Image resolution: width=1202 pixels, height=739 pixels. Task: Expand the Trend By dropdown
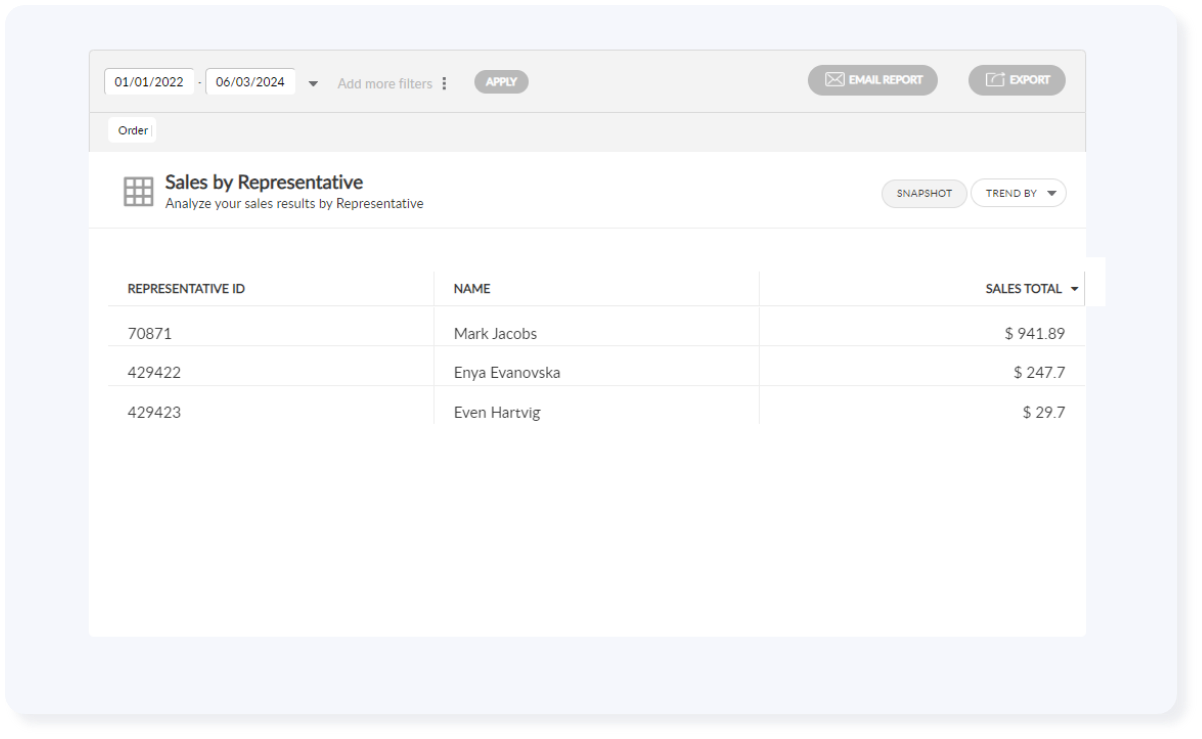(x=1050, y=194)
